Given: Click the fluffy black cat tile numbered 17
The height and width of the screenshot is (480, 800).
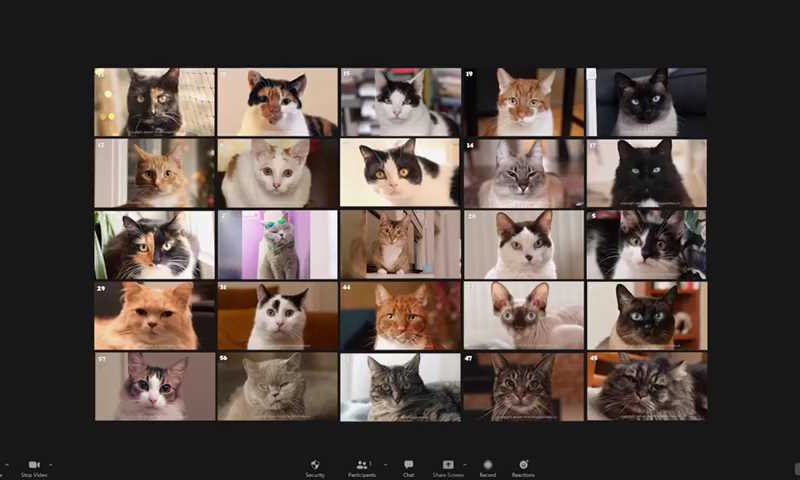Looking at the screenshot, I should tap(646, 173).
